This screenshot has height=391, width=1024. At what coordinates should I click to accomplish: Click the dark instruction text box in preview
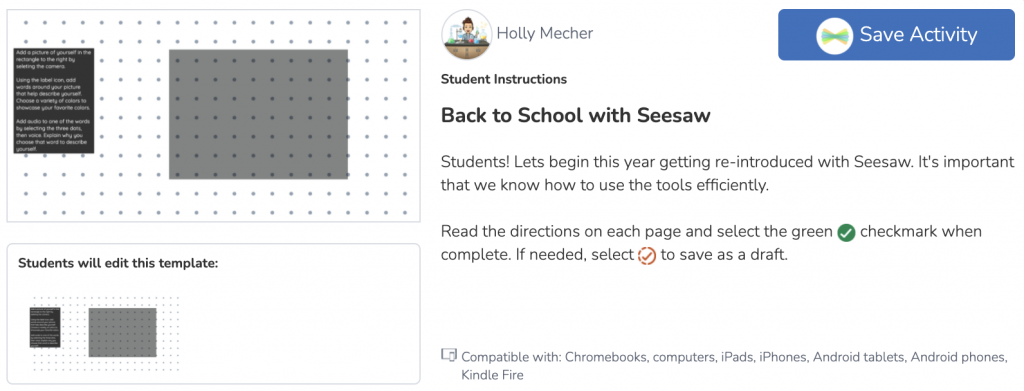point(54,100)
